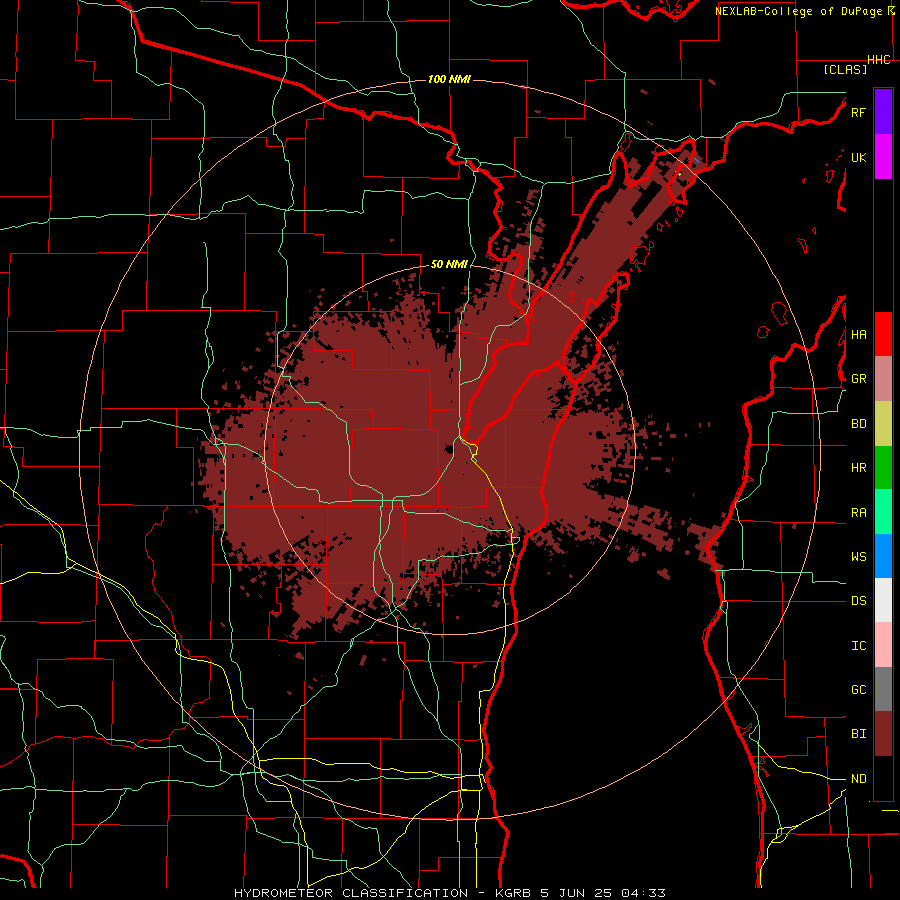Click the 'HHC' product code text
Image resolution: width=900 pixels, height=900 pixels.
878,60
